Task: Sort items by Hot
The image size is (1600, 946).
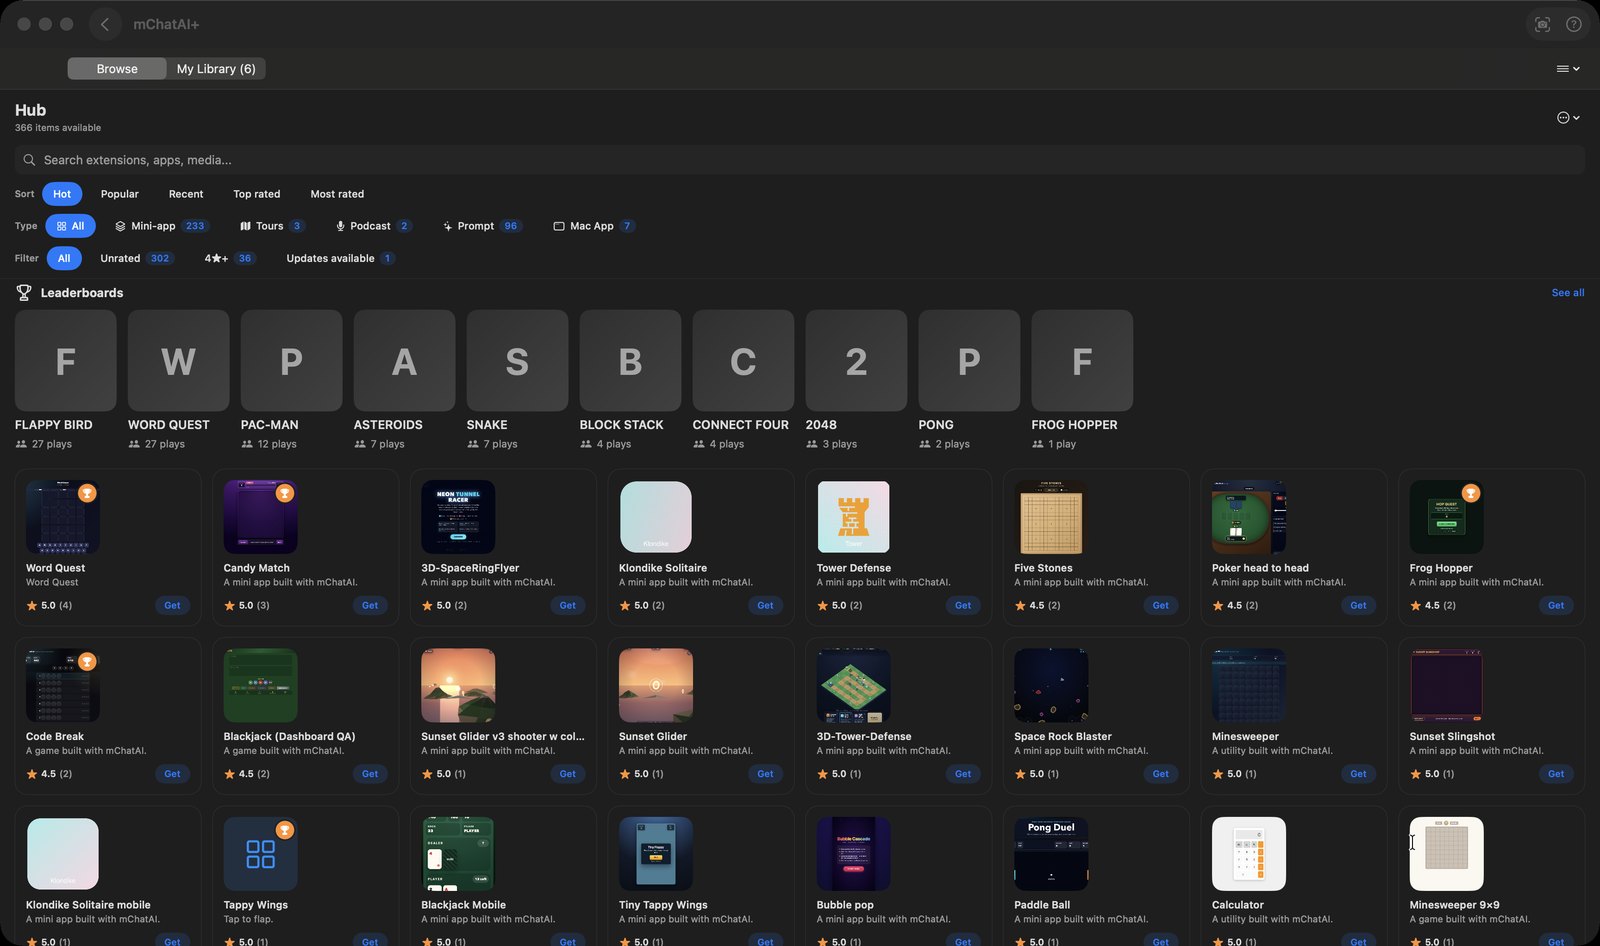Action: point(62,194)
